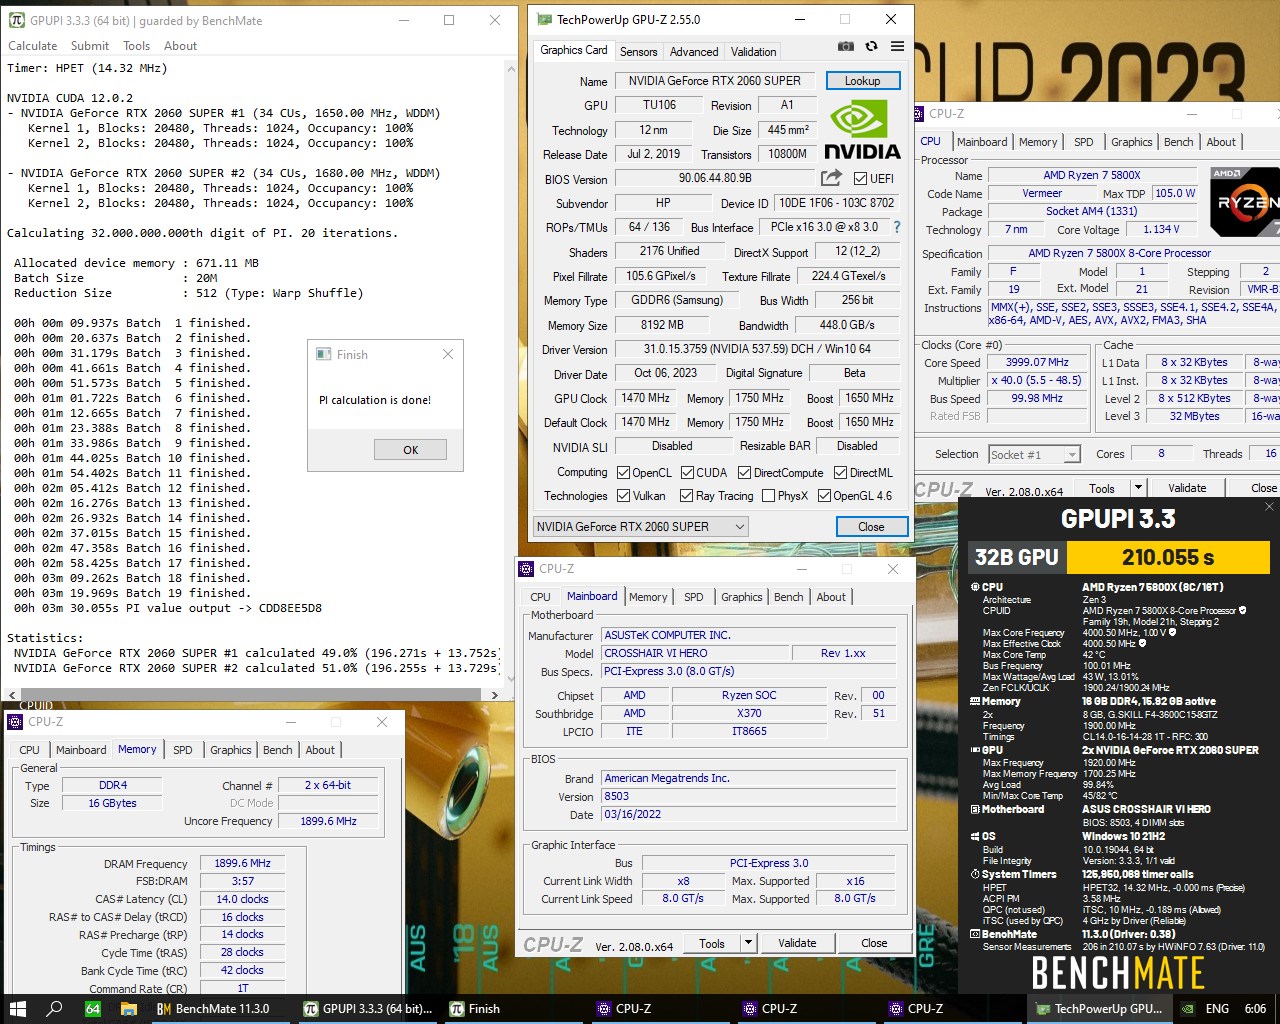Click Validate in CPU-Z CPU window
Image resolution: width=1280 pixels, height=1024 pixels.
pos(1187,488)
